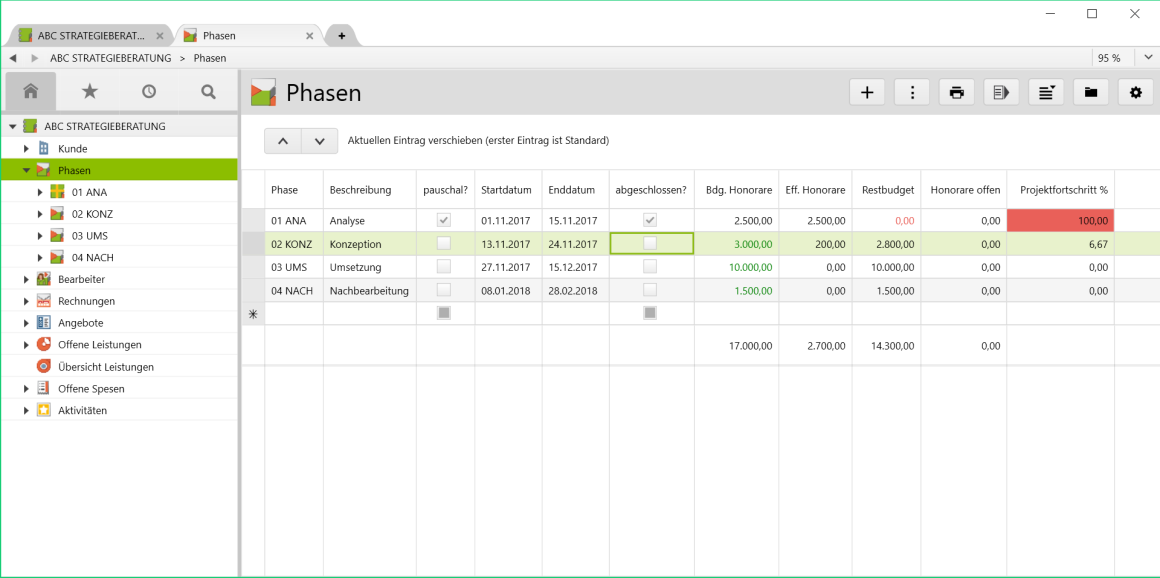Open the search magnifier tab in sidebar
The width and height of the screenshot is (1160, 578).
(208, 92)
